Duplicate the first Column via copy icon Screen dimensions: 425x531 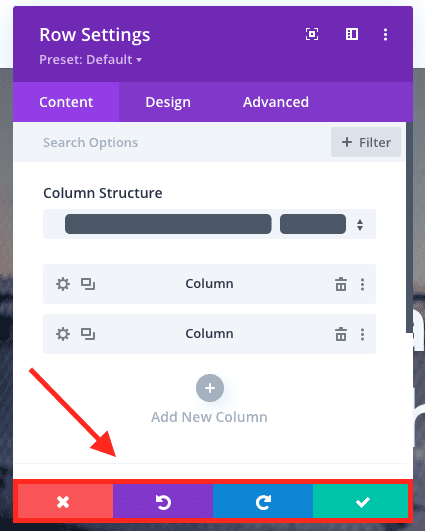(88, 284)
